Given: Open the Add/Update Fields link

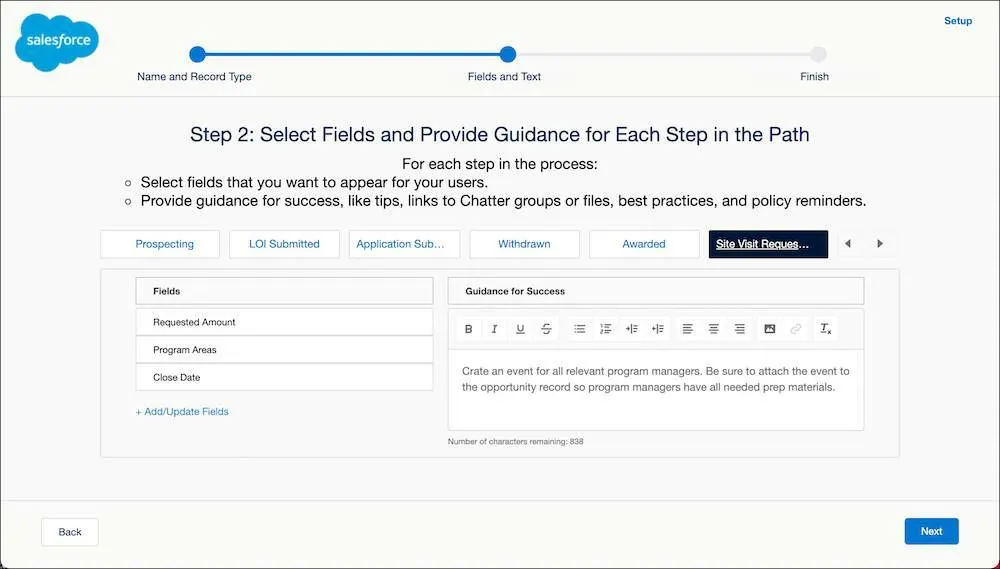Looking at the screenshot, I should click(182, 412).
